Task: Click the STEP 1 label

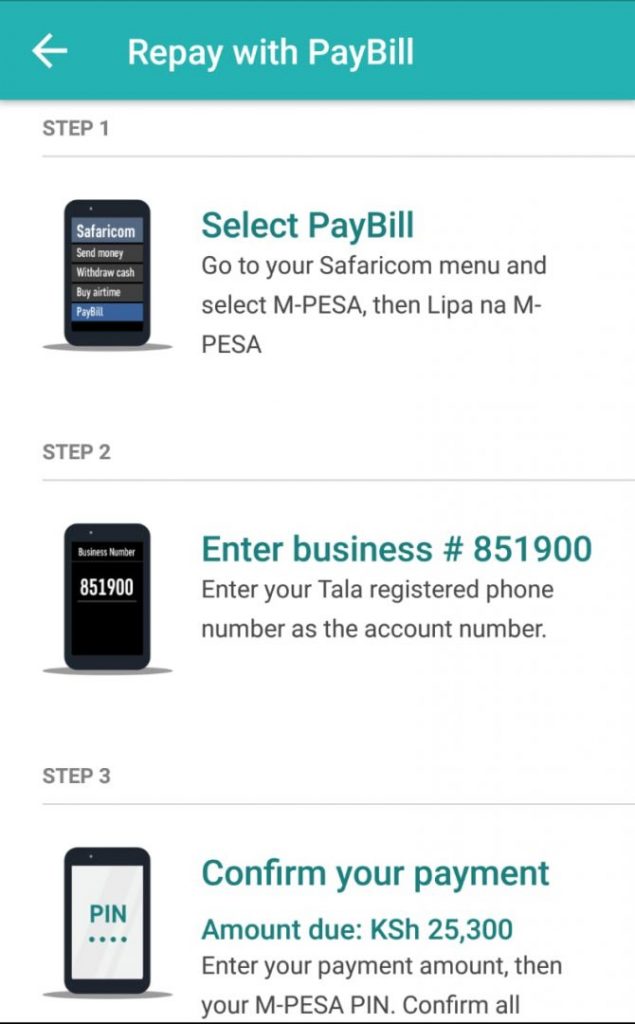Action: pos(76,128)
